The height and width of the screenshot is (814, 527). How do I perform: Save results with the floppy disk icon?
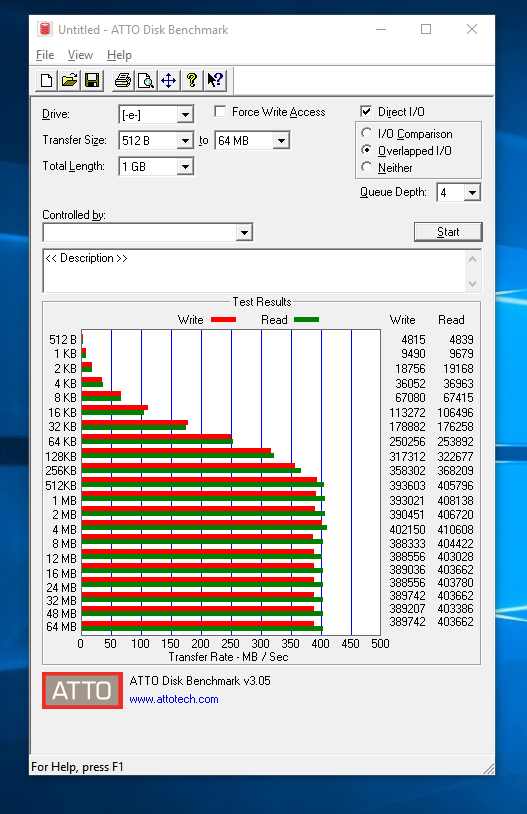coord(92,80)
